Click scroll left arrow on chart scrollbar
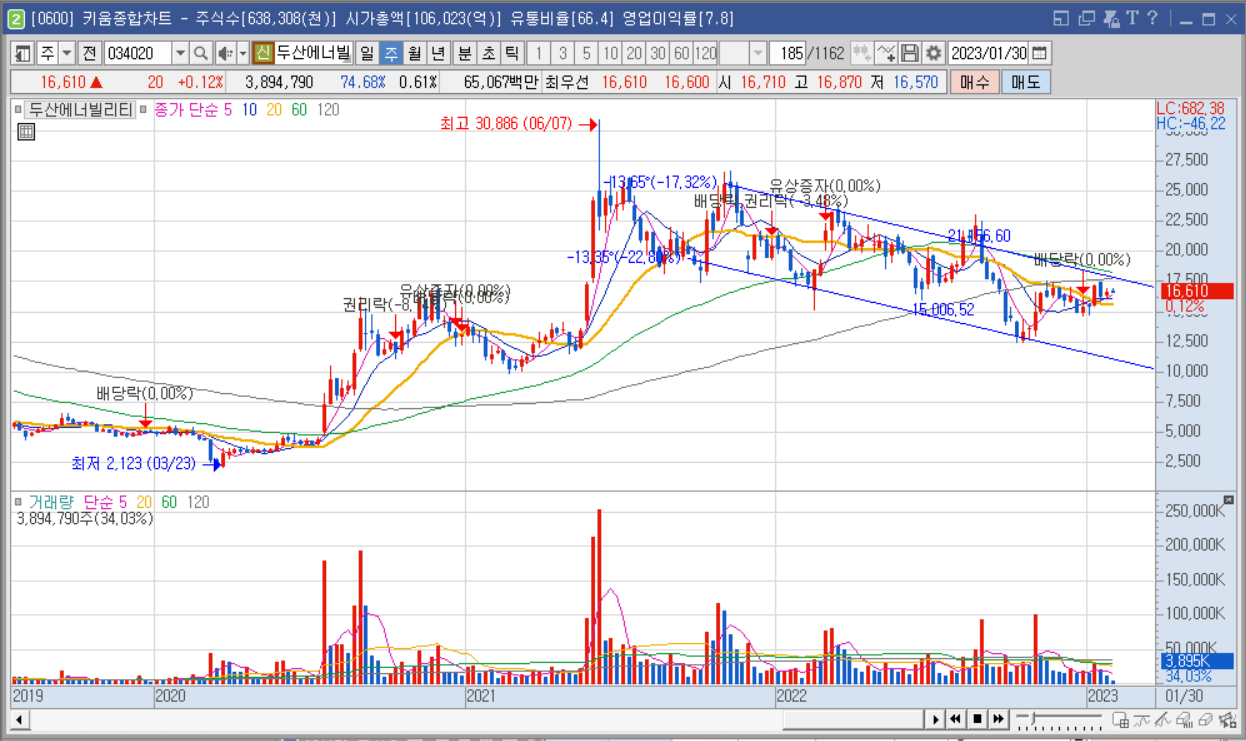1246x741 pixels. click(19, 719)
